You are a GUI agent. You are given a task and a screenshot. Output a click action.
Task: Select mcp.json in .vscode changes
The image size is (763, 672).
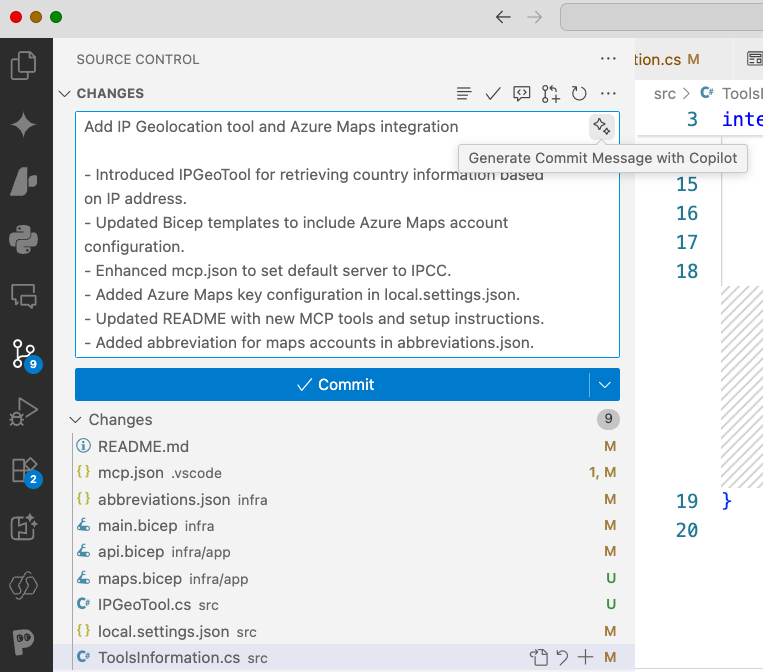point(345,472)
